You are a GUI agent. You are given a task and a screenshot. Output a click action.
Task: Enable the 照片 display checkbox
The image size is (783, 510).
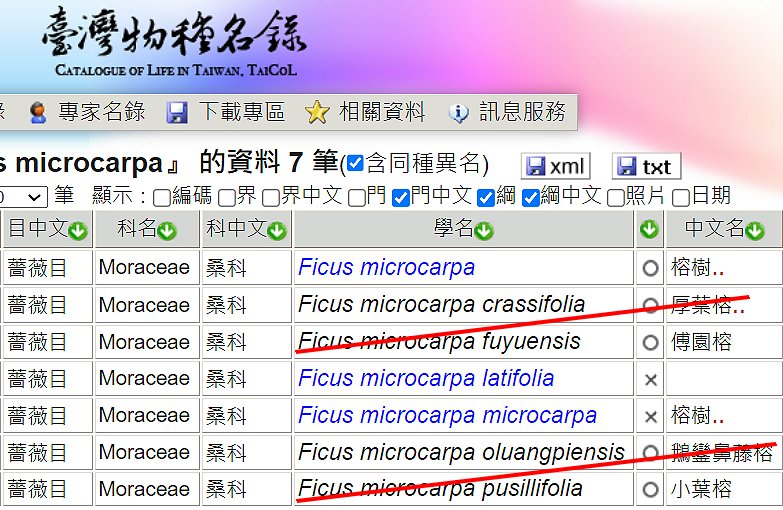pos(615,197)
